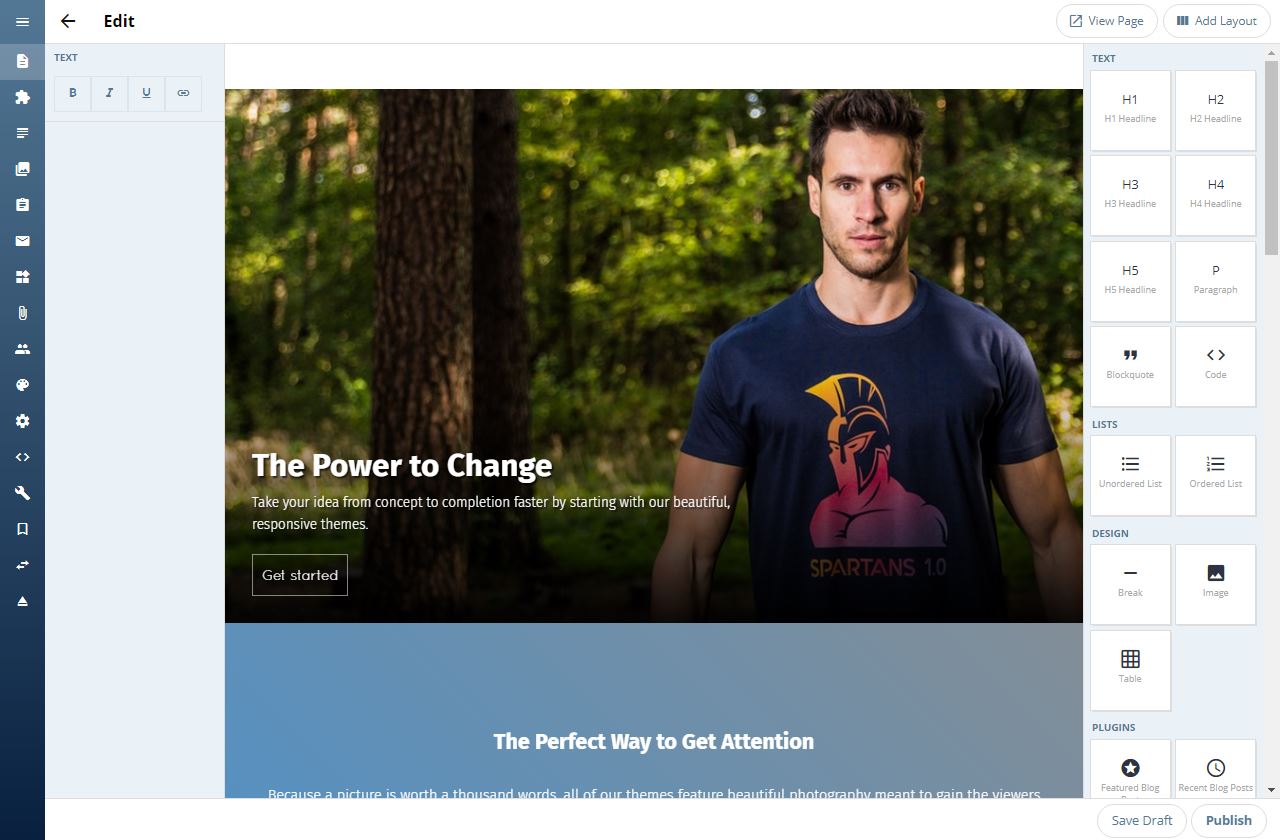This screenshot has width=1280, height=840.
Task: Open the Add Layout button
Action: 1217,21
